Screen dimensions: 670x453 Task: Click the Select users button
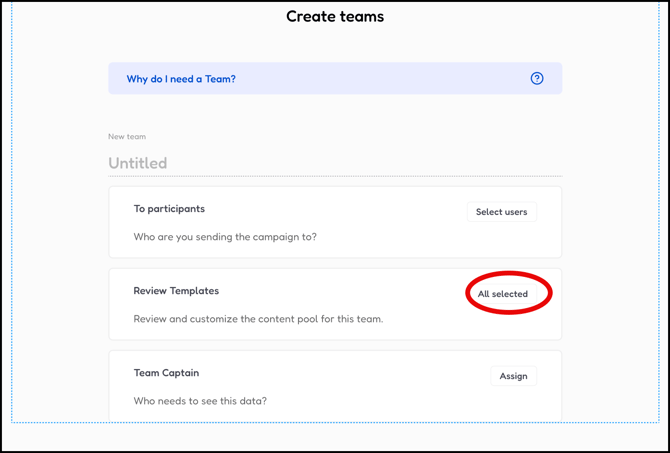point(502,212)
